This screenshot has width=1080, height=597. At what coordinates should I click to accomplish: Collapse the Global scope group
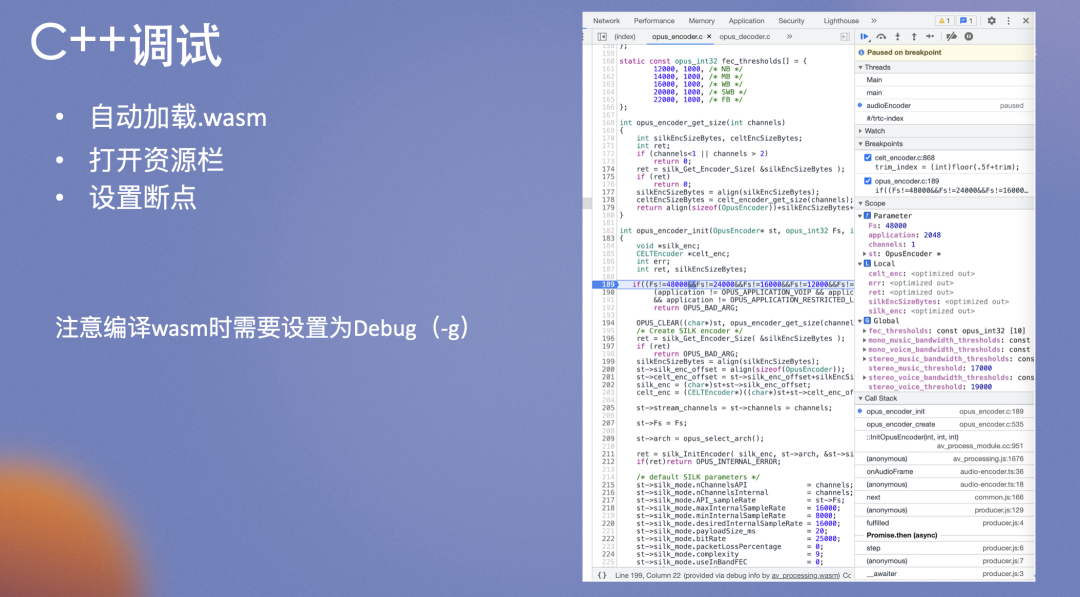pos(860,321)
